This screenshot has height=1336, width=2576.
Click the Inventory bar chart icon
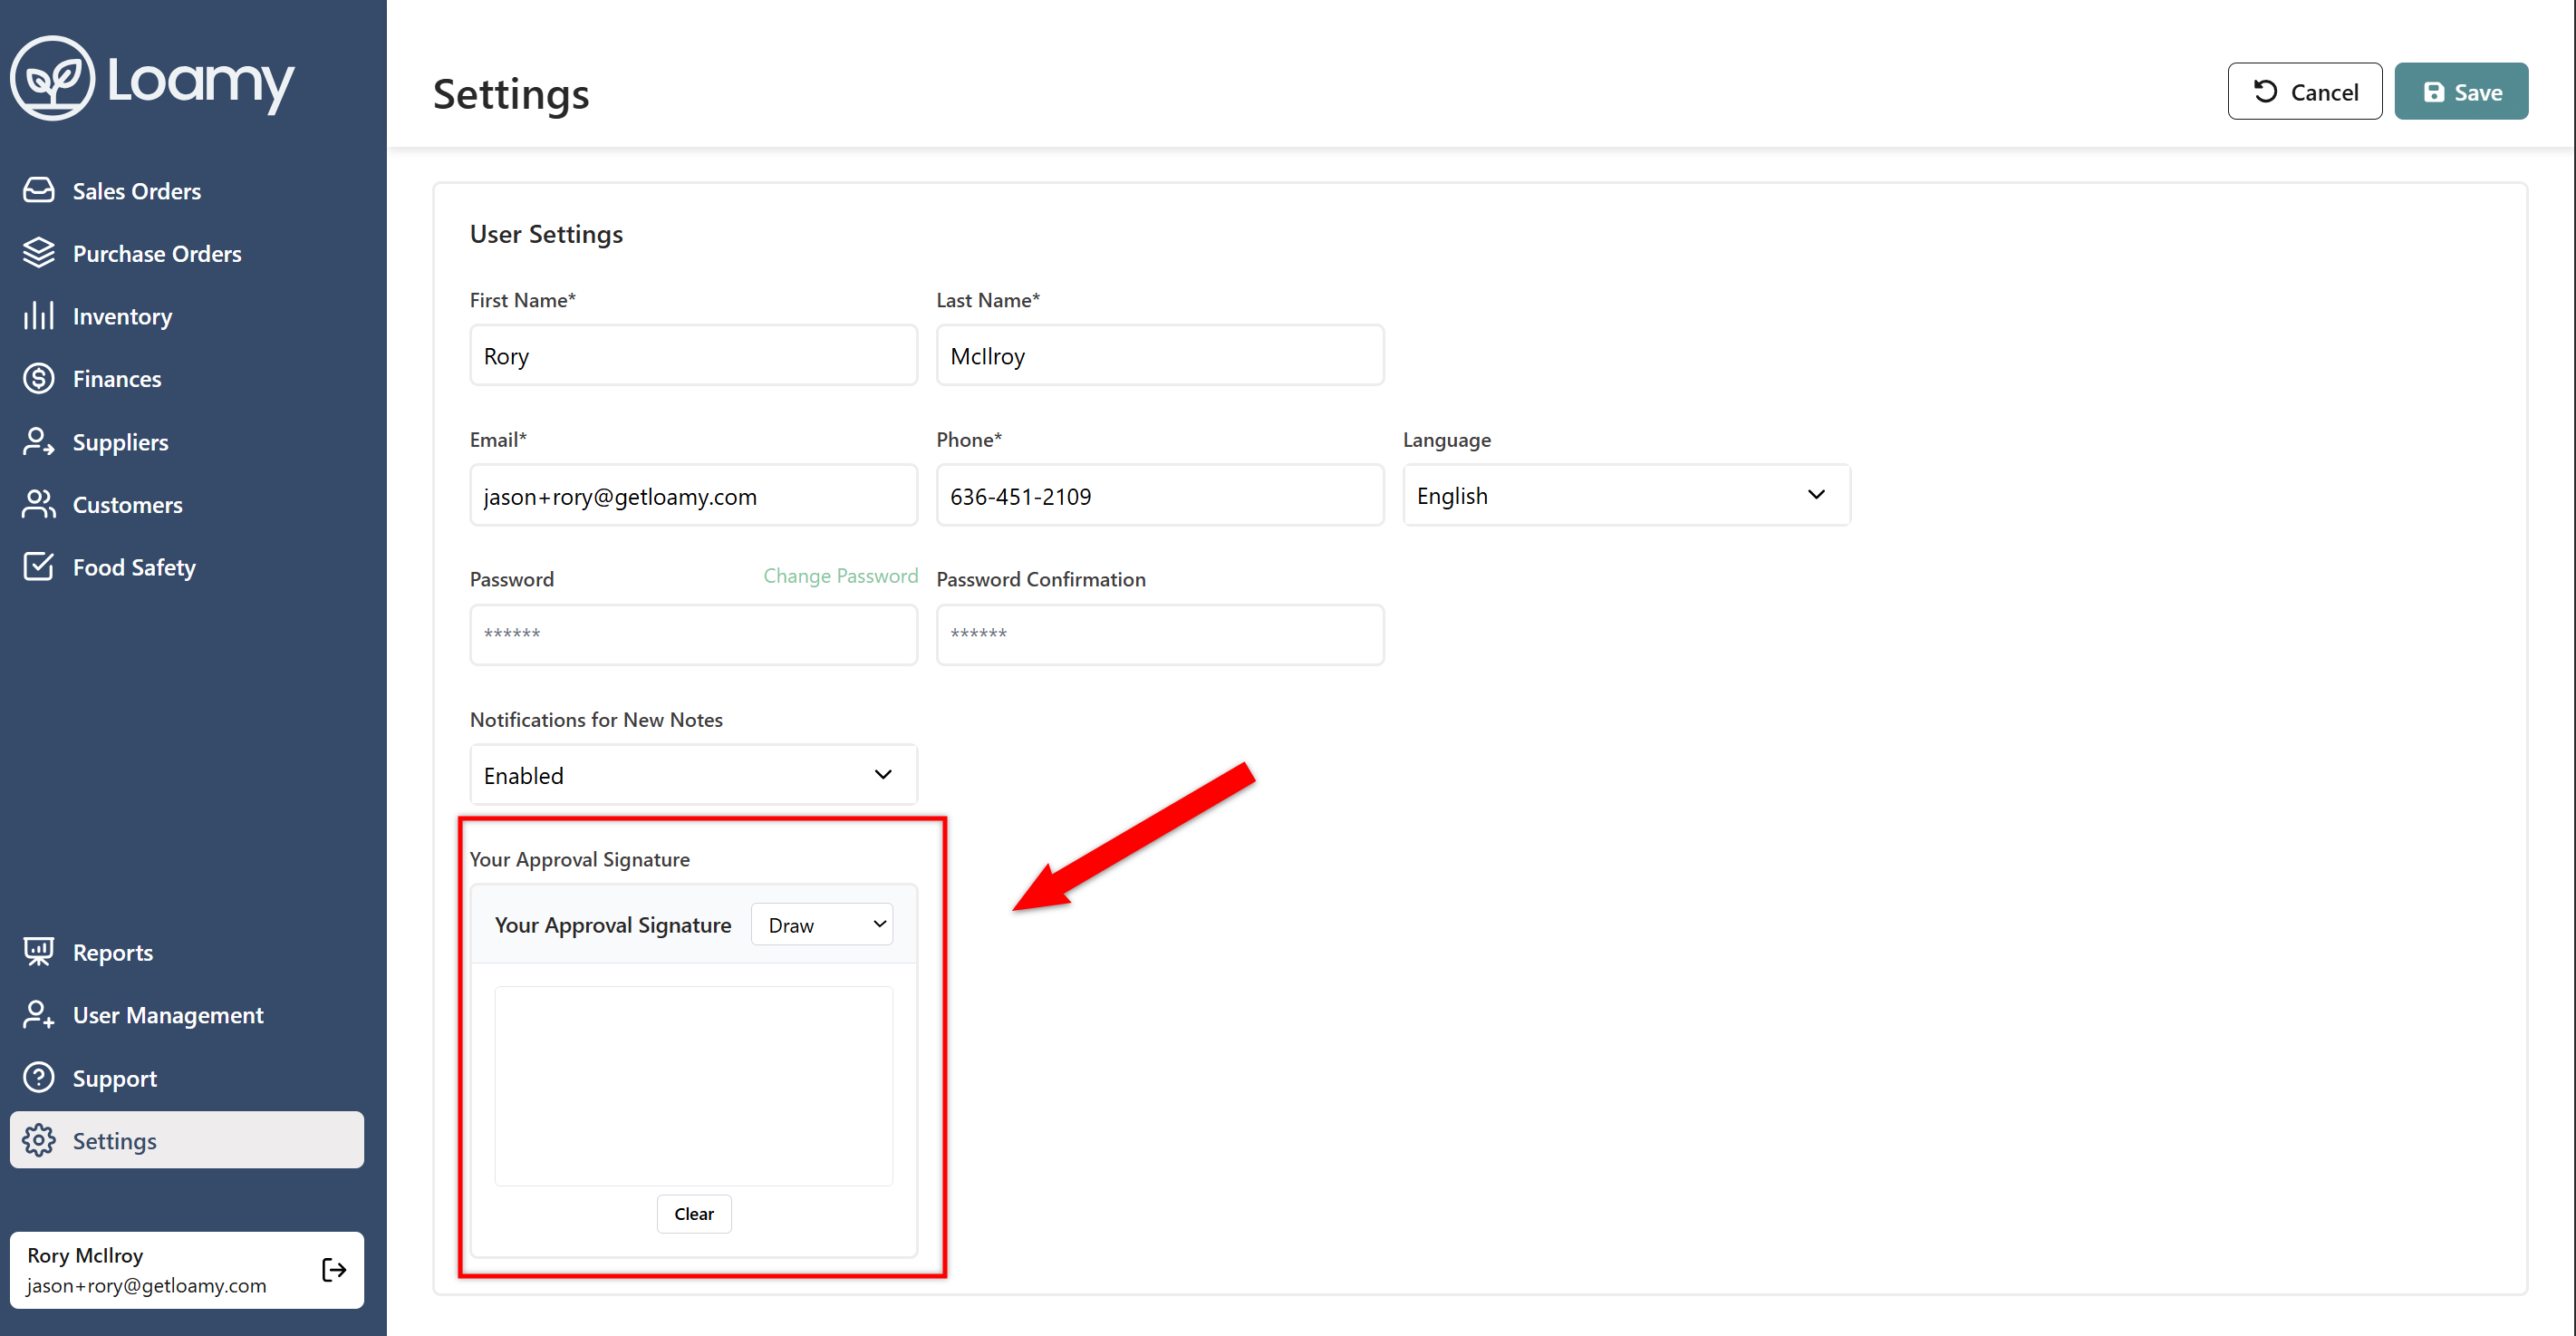pyautogui.click(x=39, y=315)
